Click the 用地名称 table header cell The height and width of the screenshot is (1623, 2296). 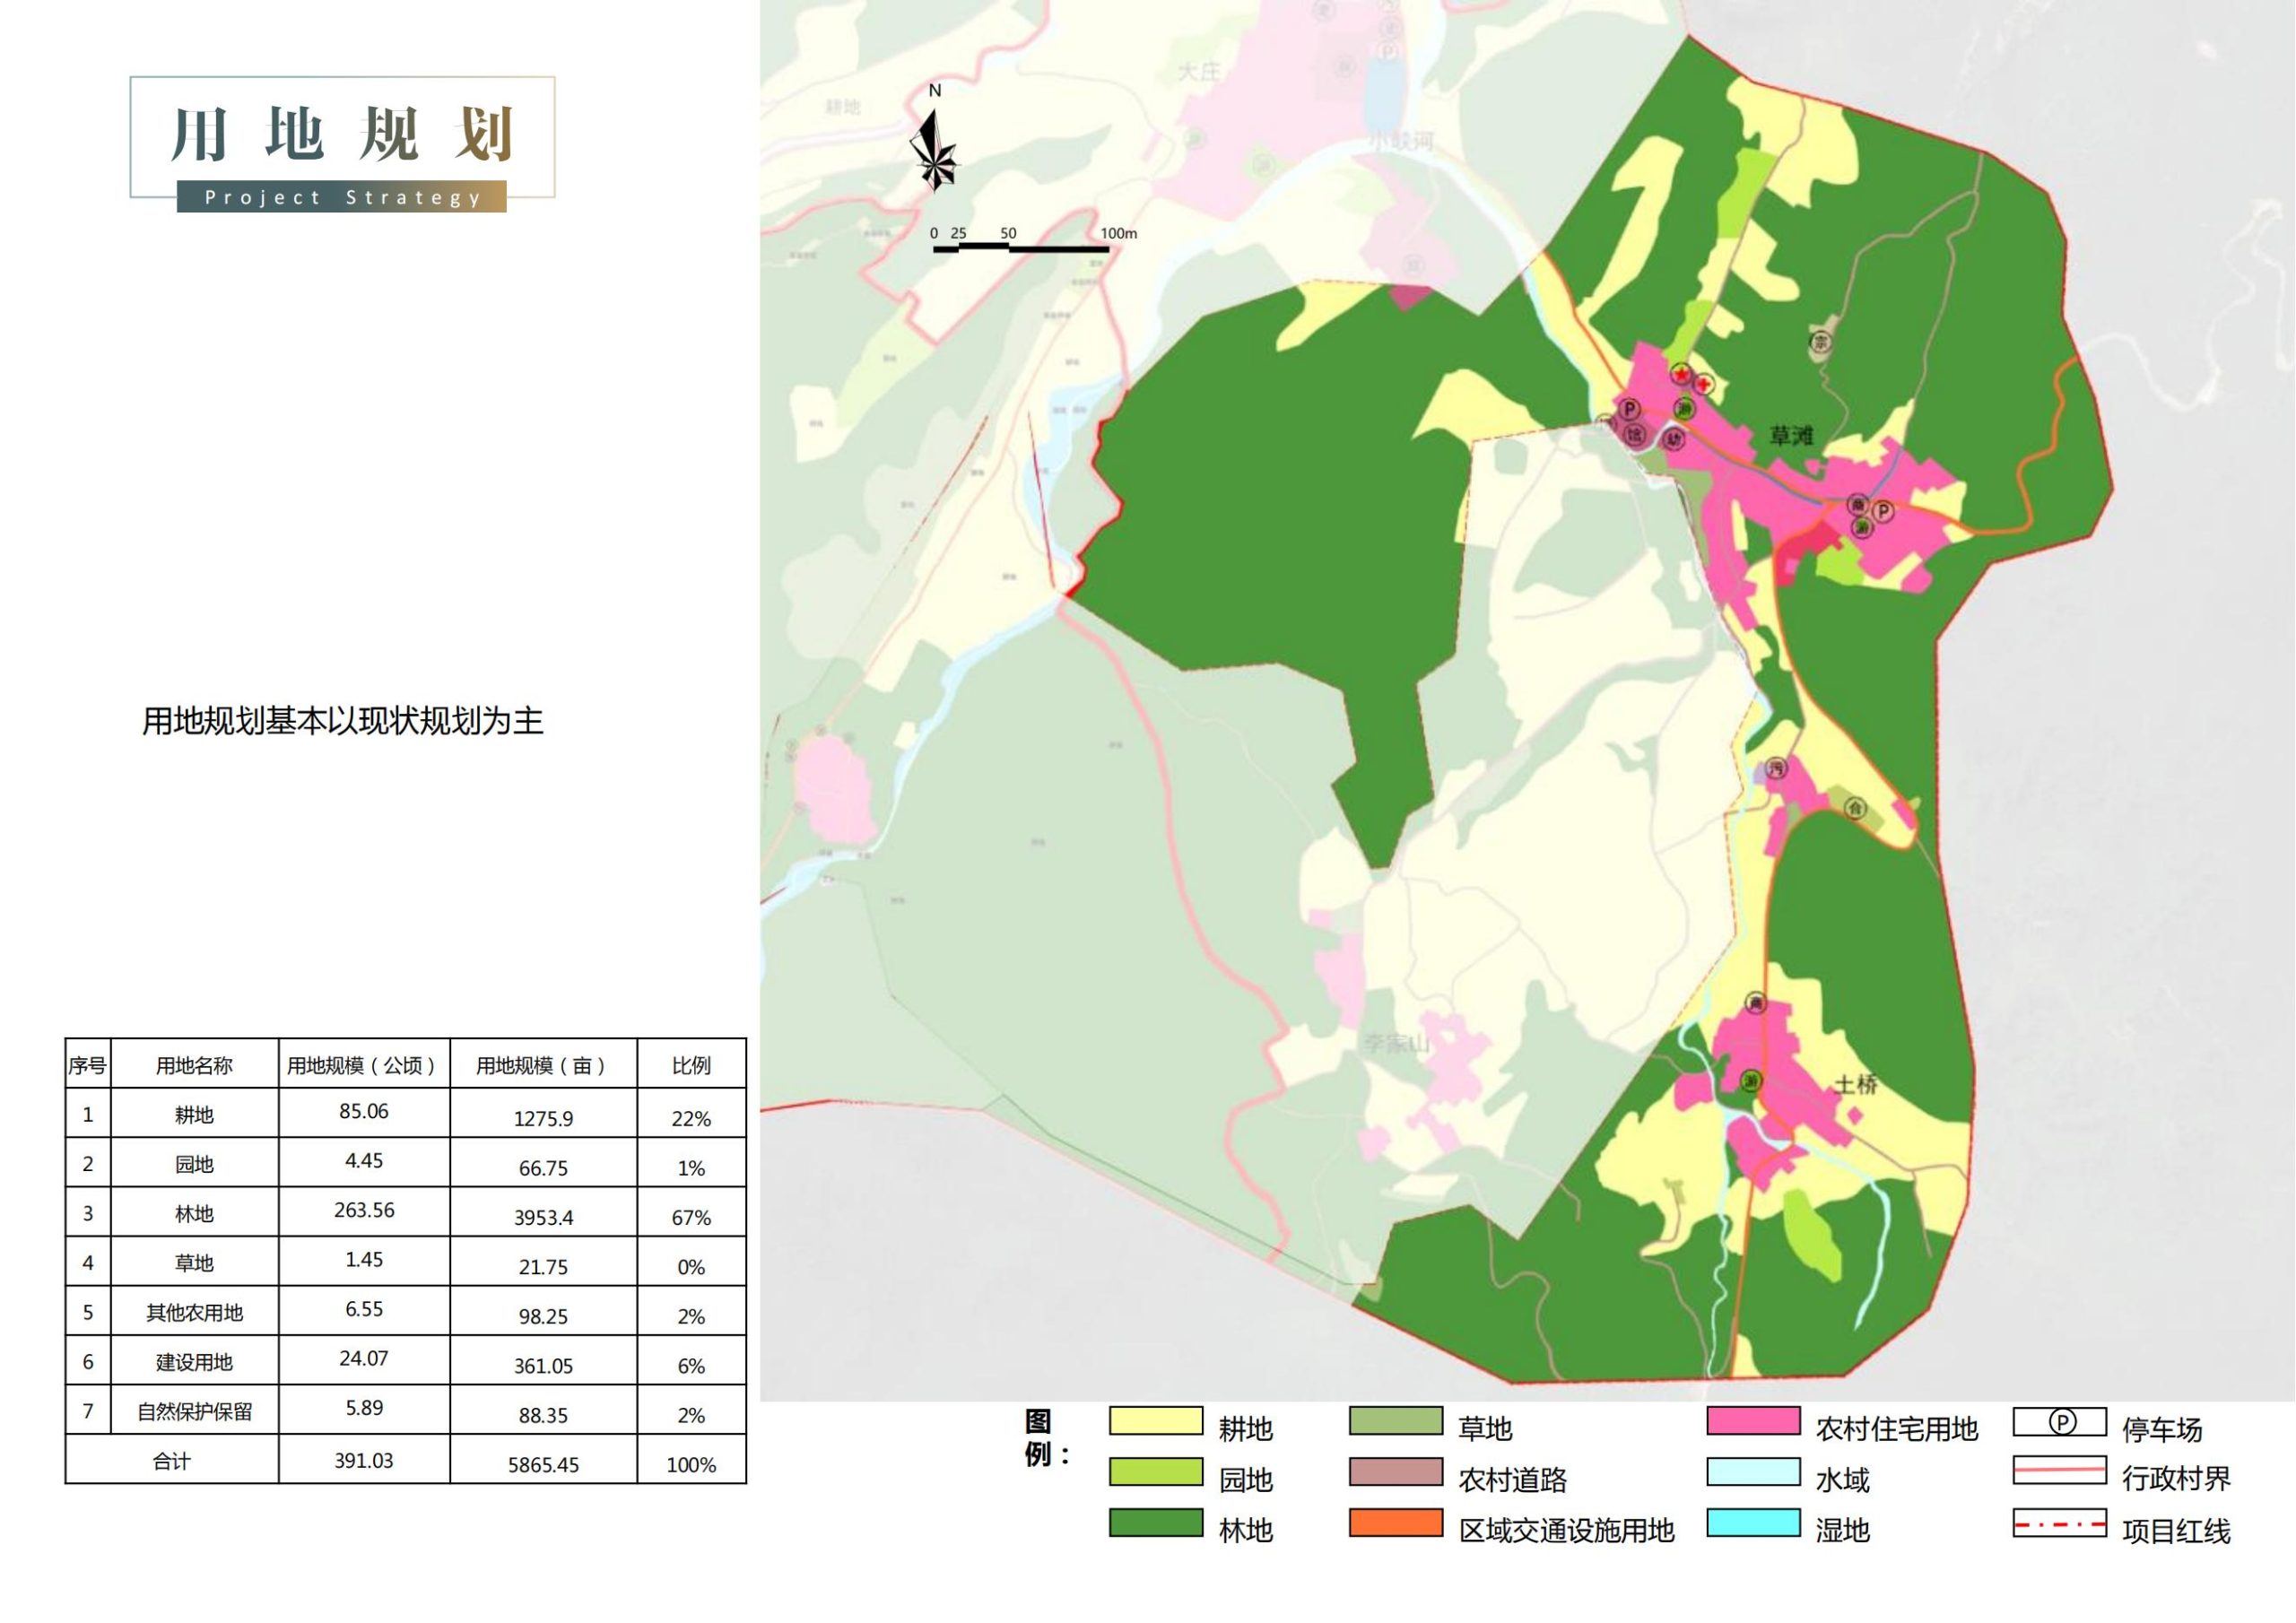click(x=194, y=1065)
